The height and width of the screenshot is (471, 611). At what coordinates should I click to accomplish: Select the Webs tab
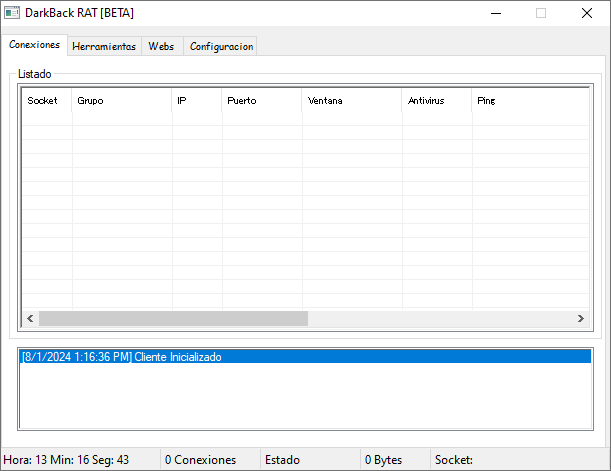coord(161,47)
